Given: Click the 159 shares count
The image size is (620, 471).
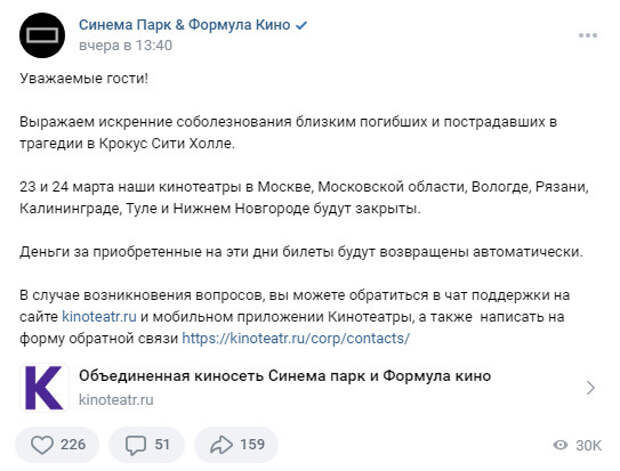Looking at the screenshot, I should pos(252,445).
